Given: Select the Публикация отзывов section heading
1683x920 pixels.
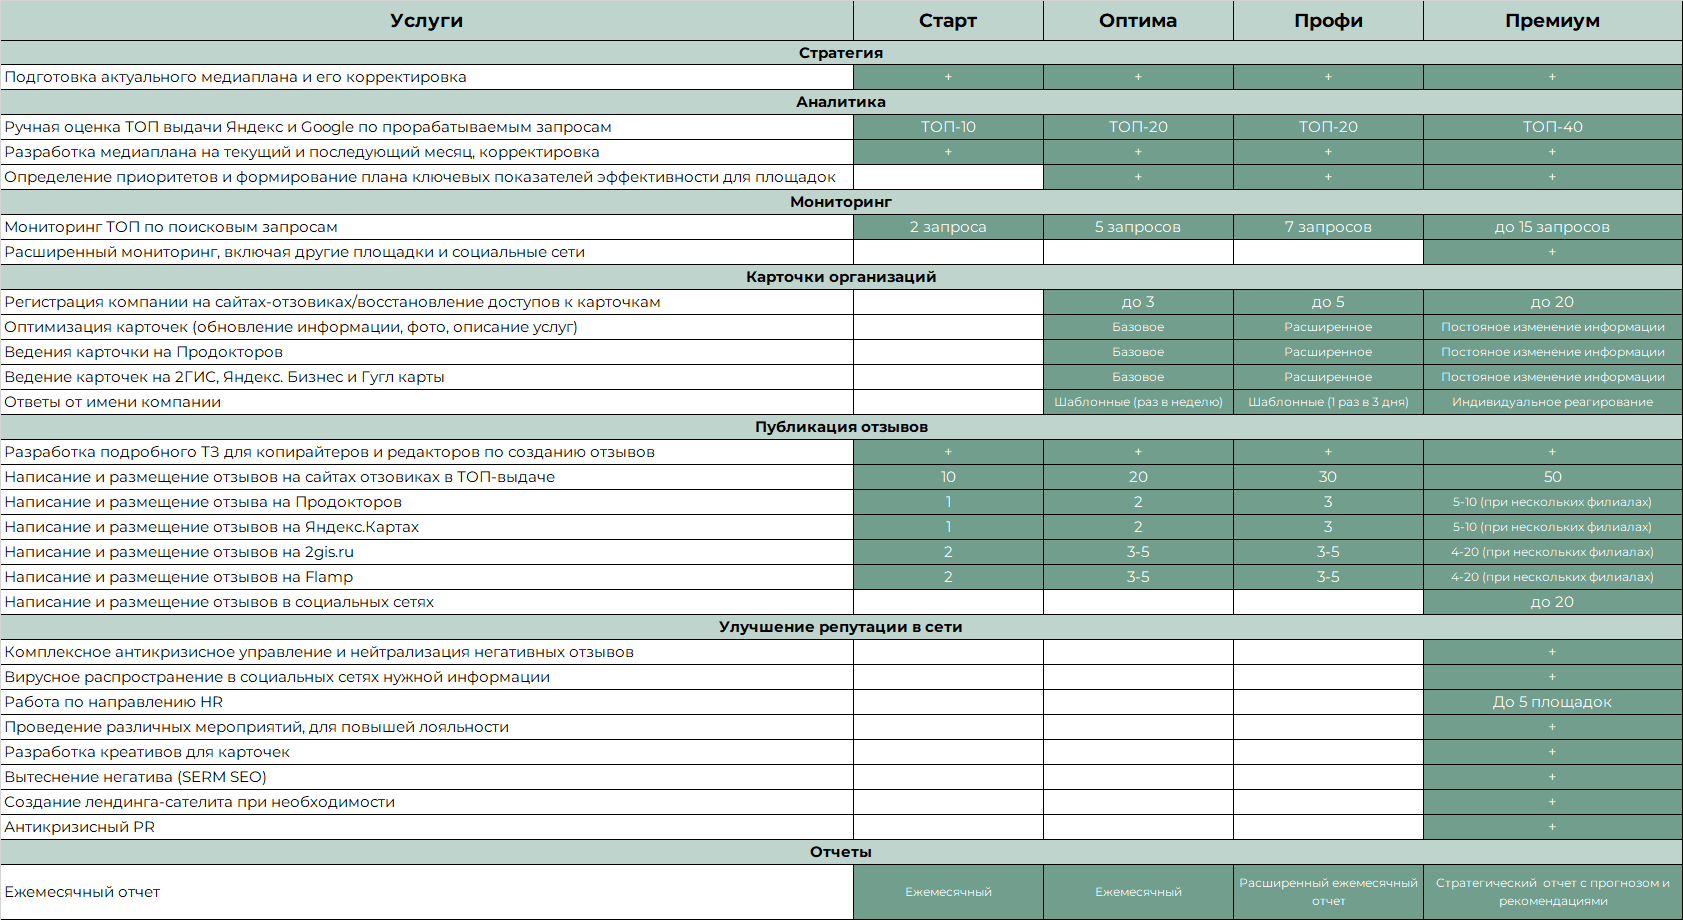Looking at the screenshot, I should (x=840, y=427).
